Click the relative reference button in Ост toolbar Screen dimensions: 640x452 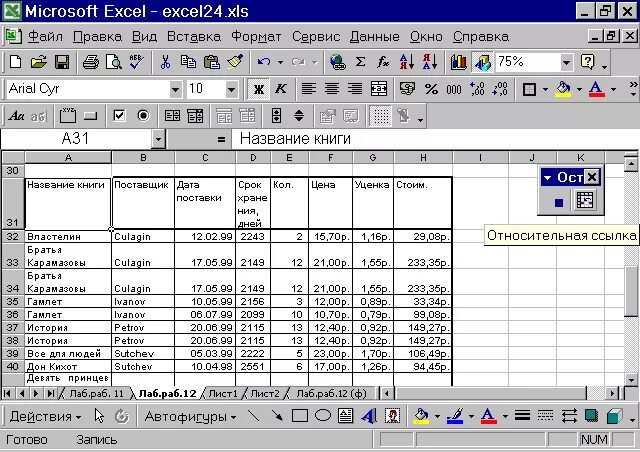click(584, 200)
